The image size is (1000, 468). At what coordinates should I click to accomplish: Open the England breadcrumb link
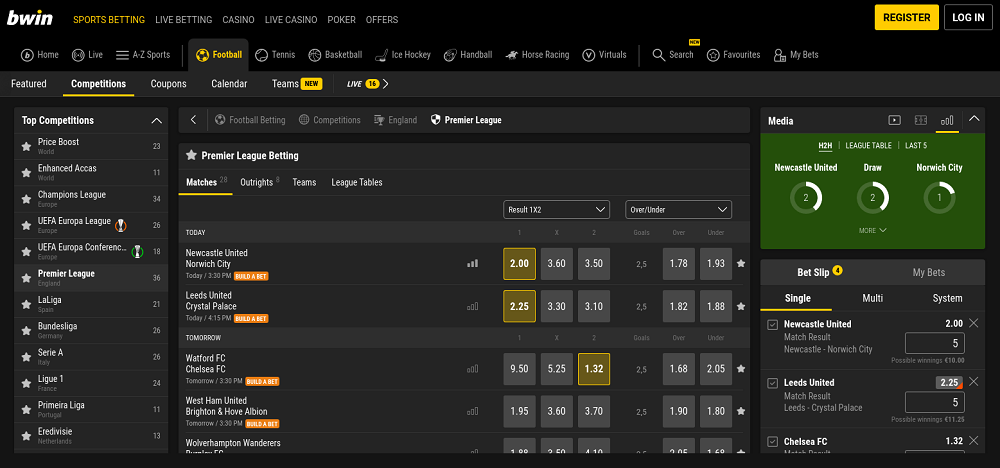pyautogui.click(x=395, y=120)
